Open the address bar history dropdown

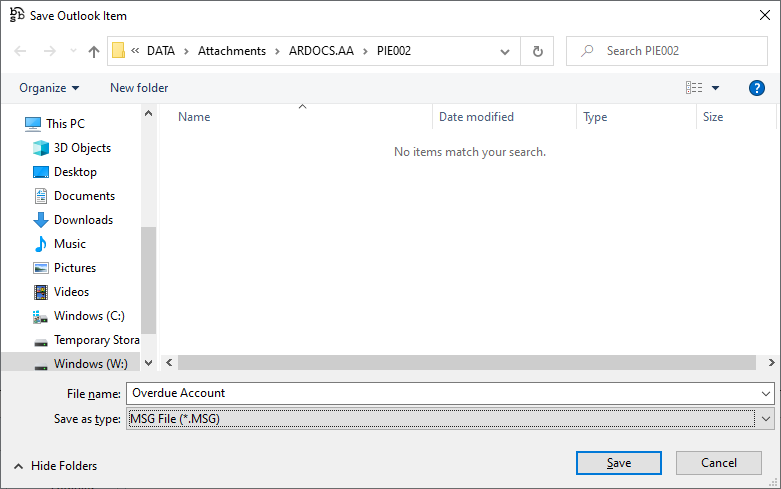click(507, 51)
